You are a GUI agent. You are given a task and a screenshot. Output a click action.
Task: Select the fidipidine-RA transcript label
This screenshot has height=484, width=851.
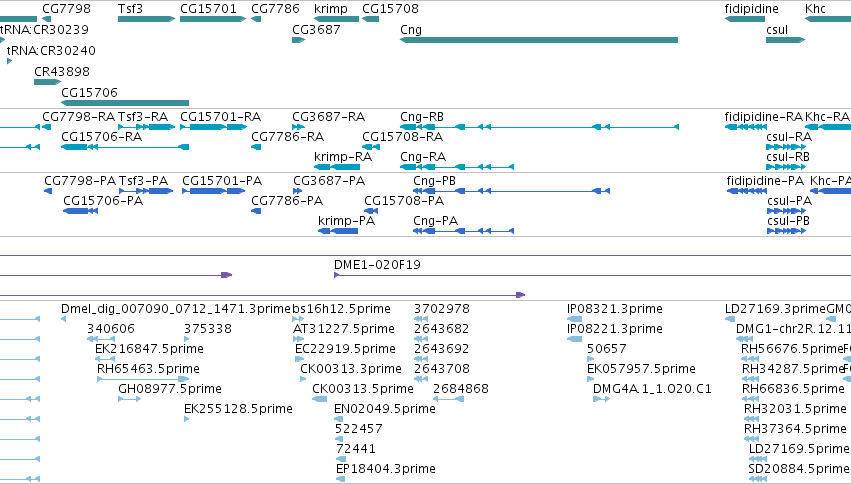764,117
